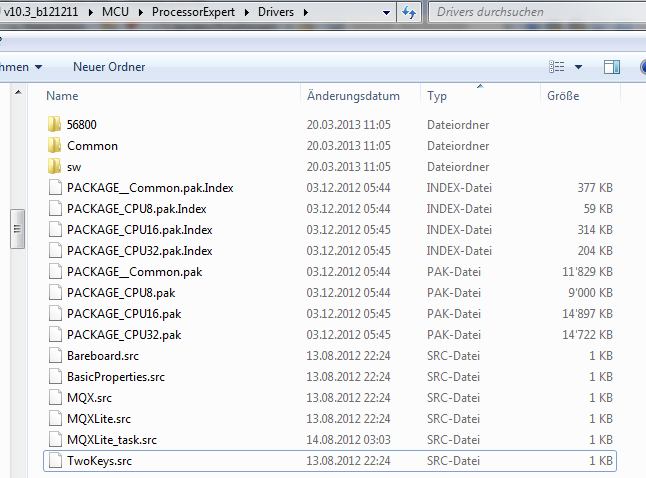
Task: Go to v10.3_b121211 breadcrumb segment
Action: (x=40, y=12)
